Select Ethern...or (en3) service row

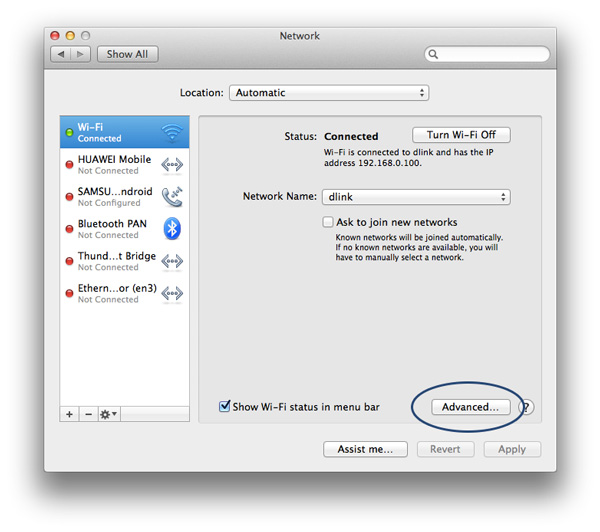(x=125, y=294)
